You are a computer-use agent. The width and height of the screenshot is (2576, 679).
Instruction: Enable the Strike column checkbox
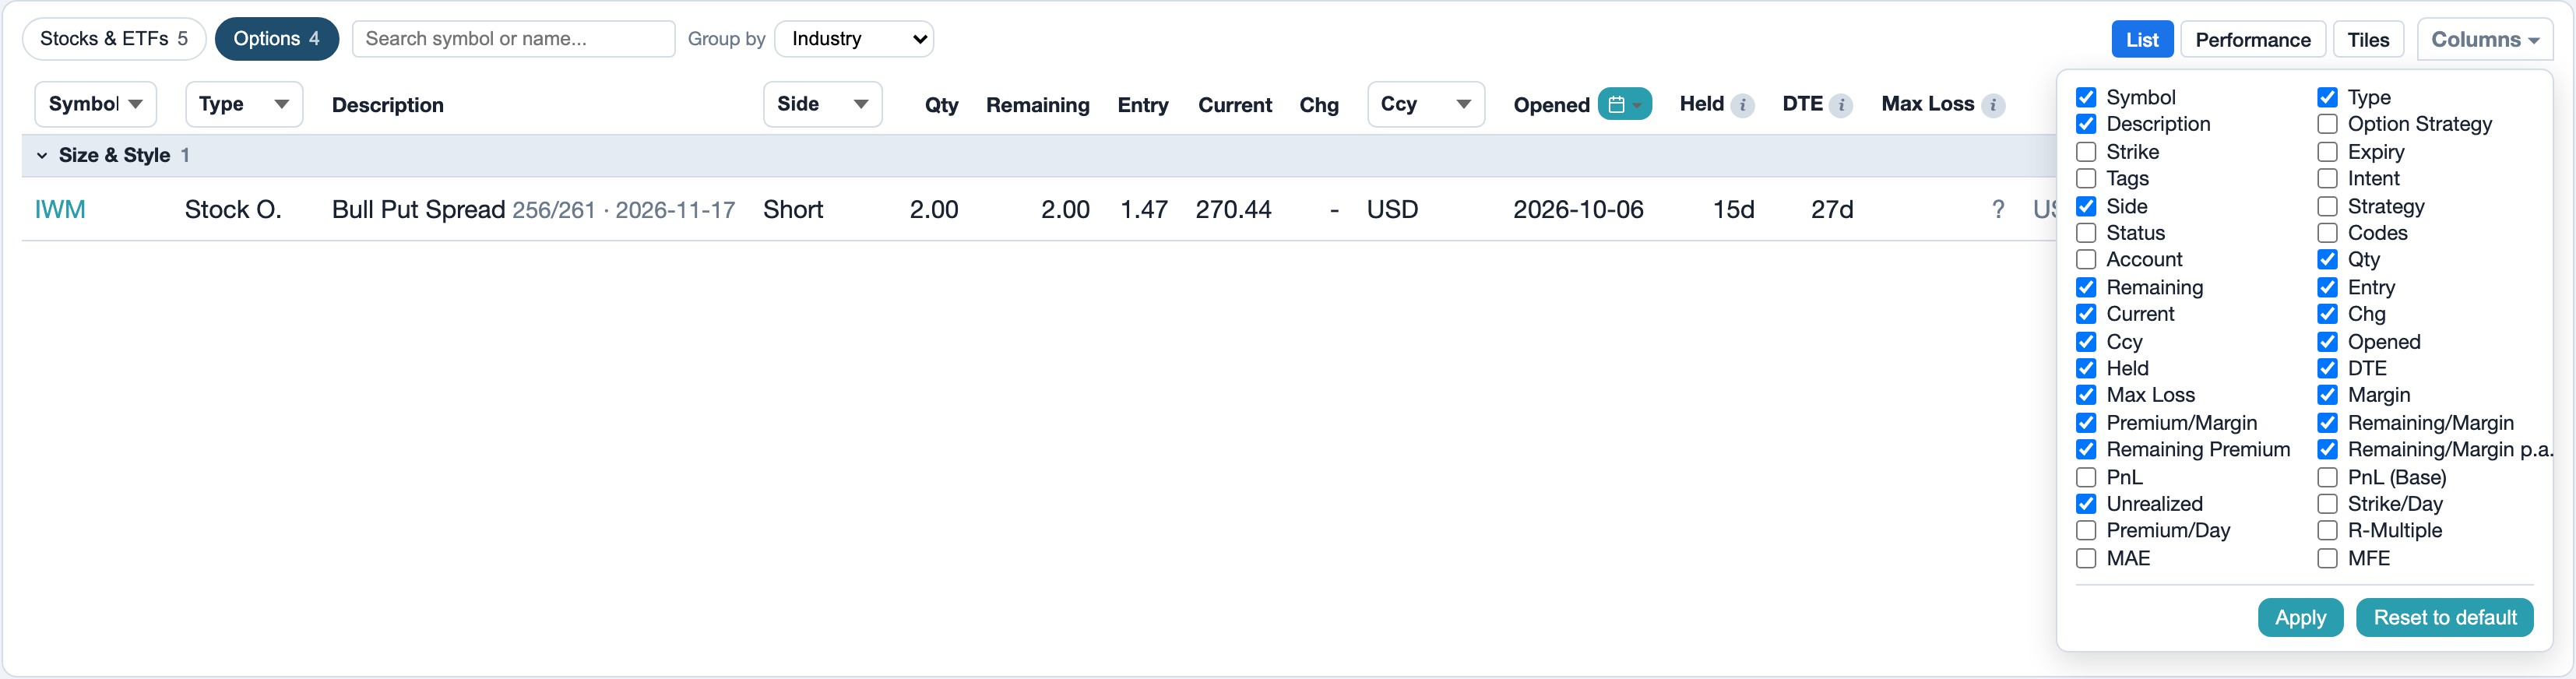2086,152
